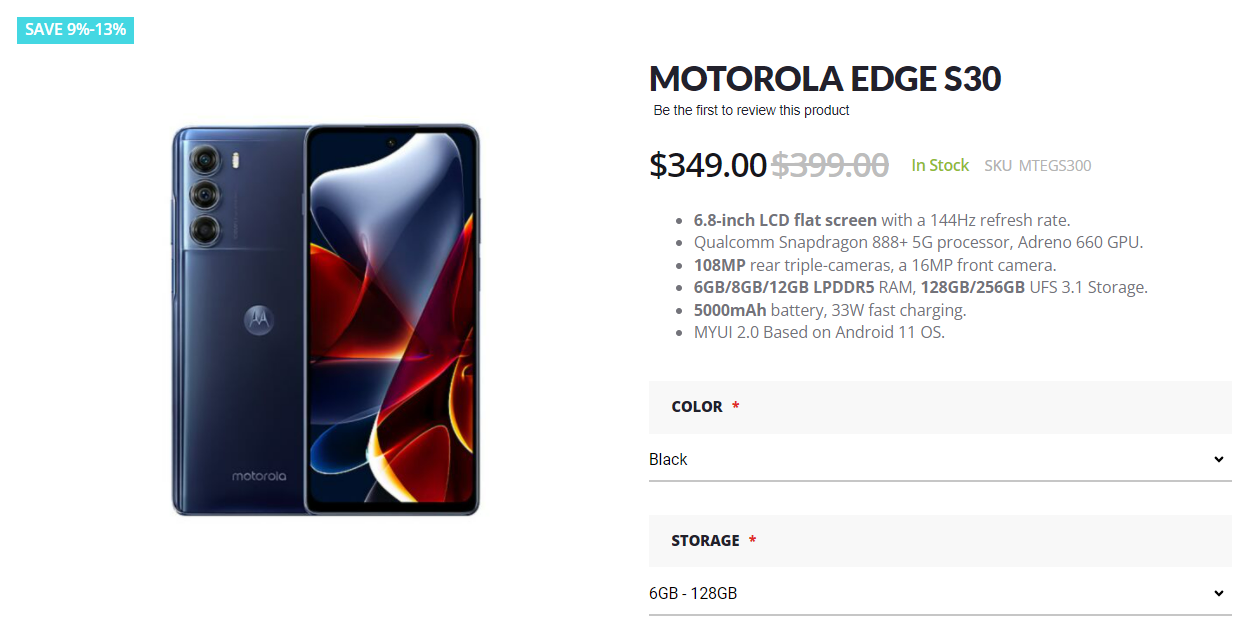Click the SAVE 9%-13% discount badge
This screenshot has height=634, width=1258.
point(75,30)
